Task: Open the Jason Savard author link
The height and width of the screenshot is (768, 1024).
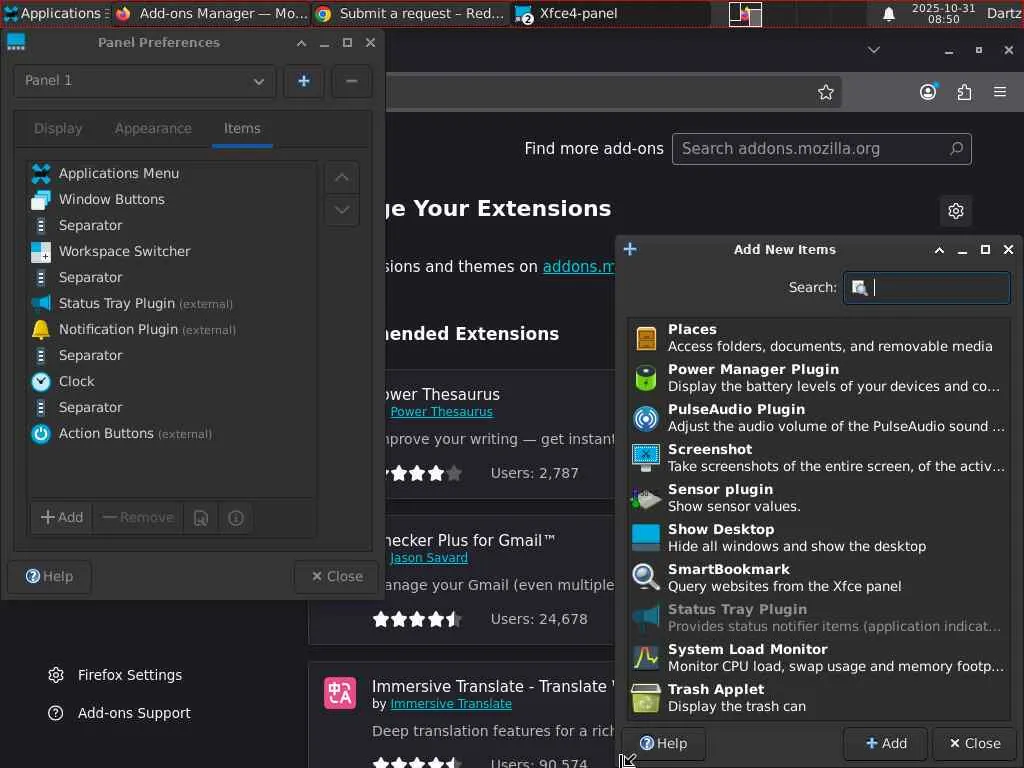Action: pos(429,558)
